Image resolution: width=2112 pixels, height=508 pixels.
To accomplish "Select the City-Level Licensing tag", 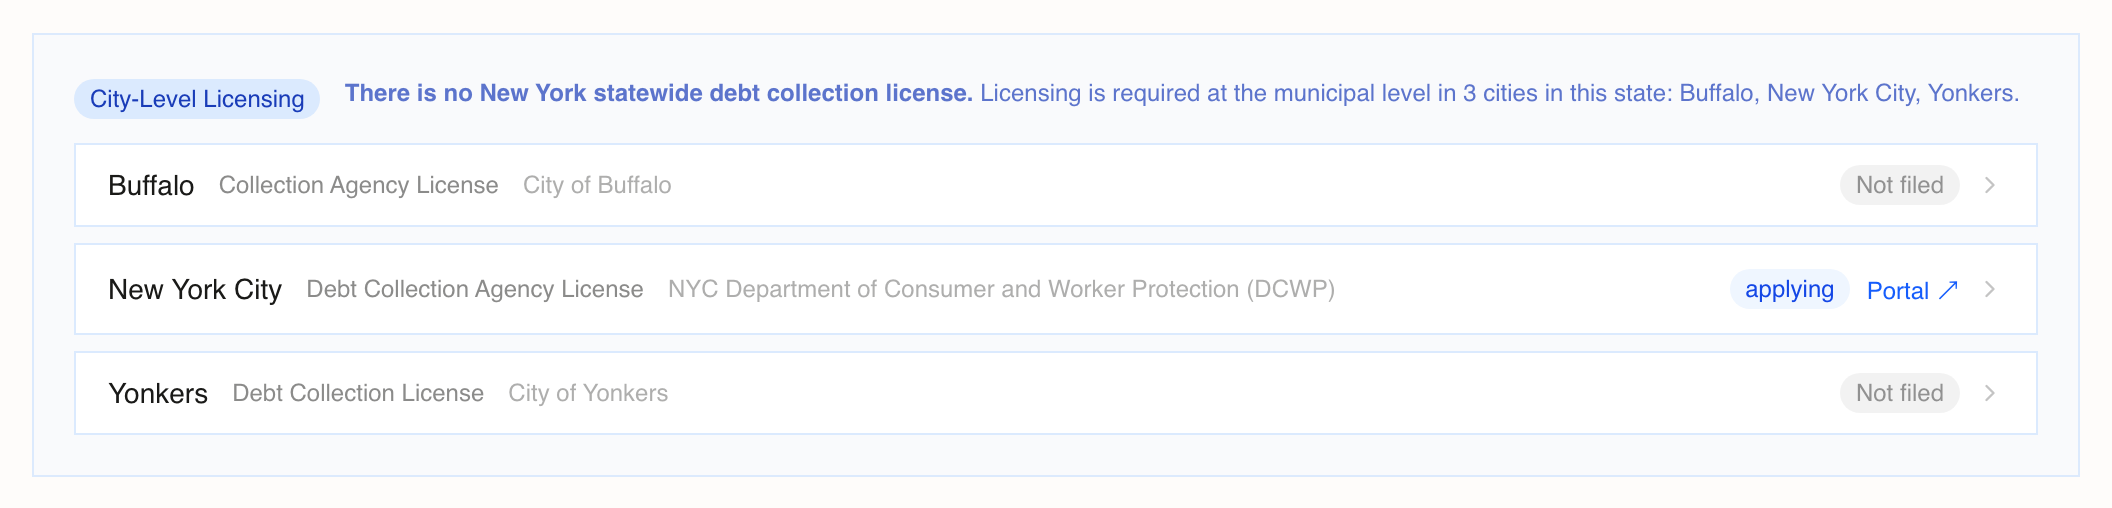I will [x=197, y=99].
